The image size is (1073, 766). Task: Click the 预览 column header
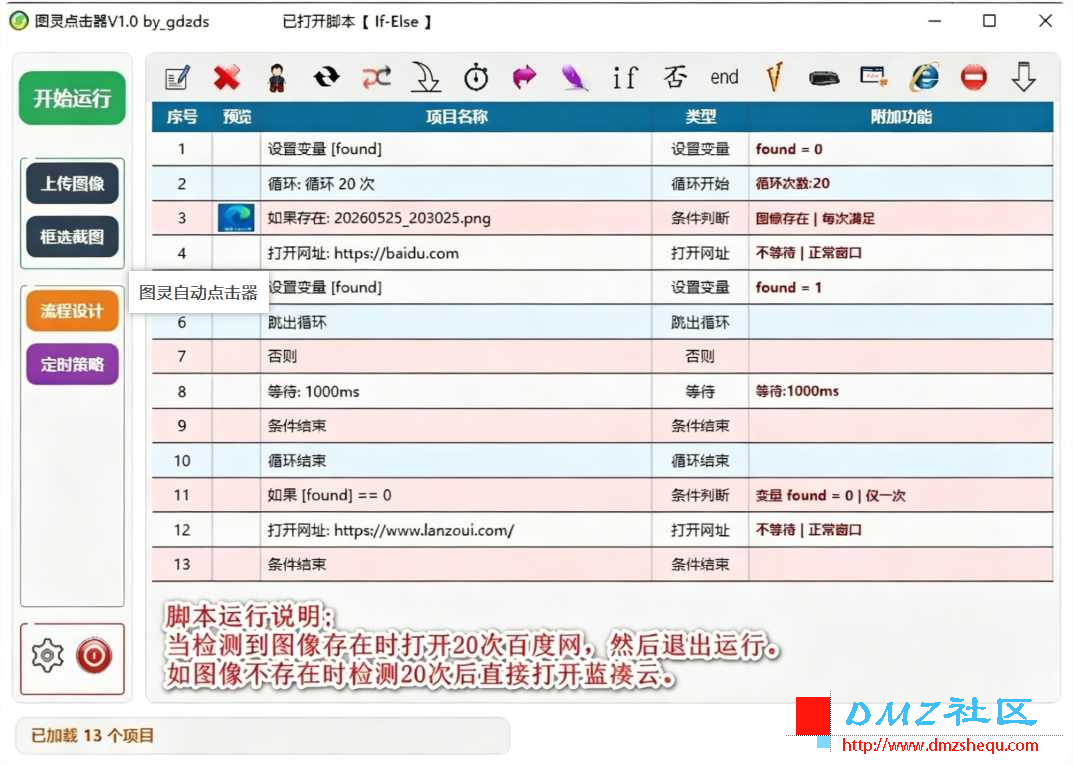coord(237,116)
